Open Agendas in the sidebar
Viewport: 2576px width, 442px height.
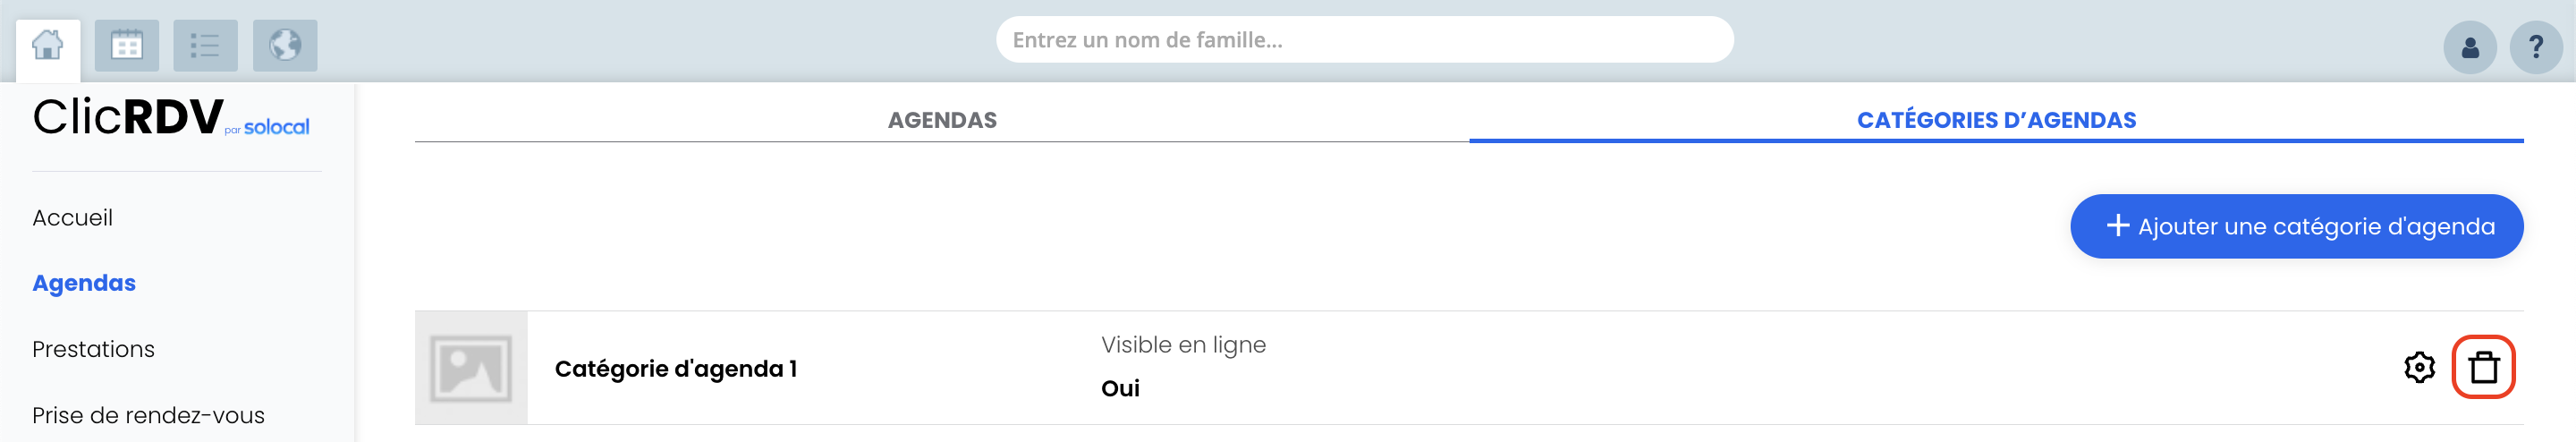coord(84,284)
